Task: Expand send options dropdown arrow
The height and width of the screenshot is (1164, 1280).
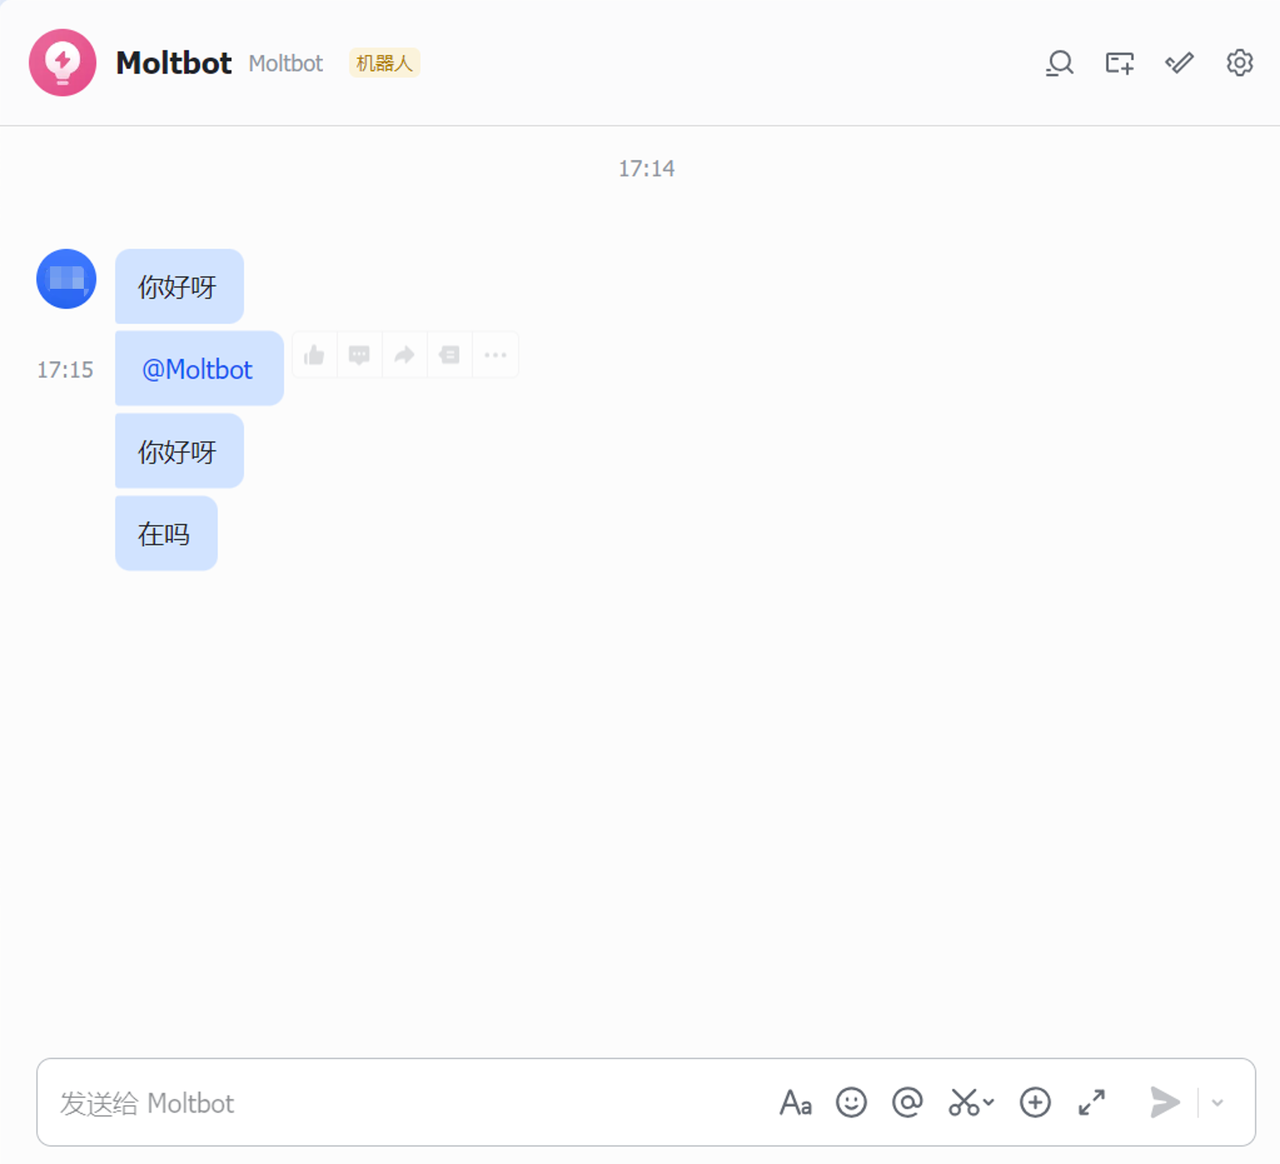Action: pos(1218,1103)
